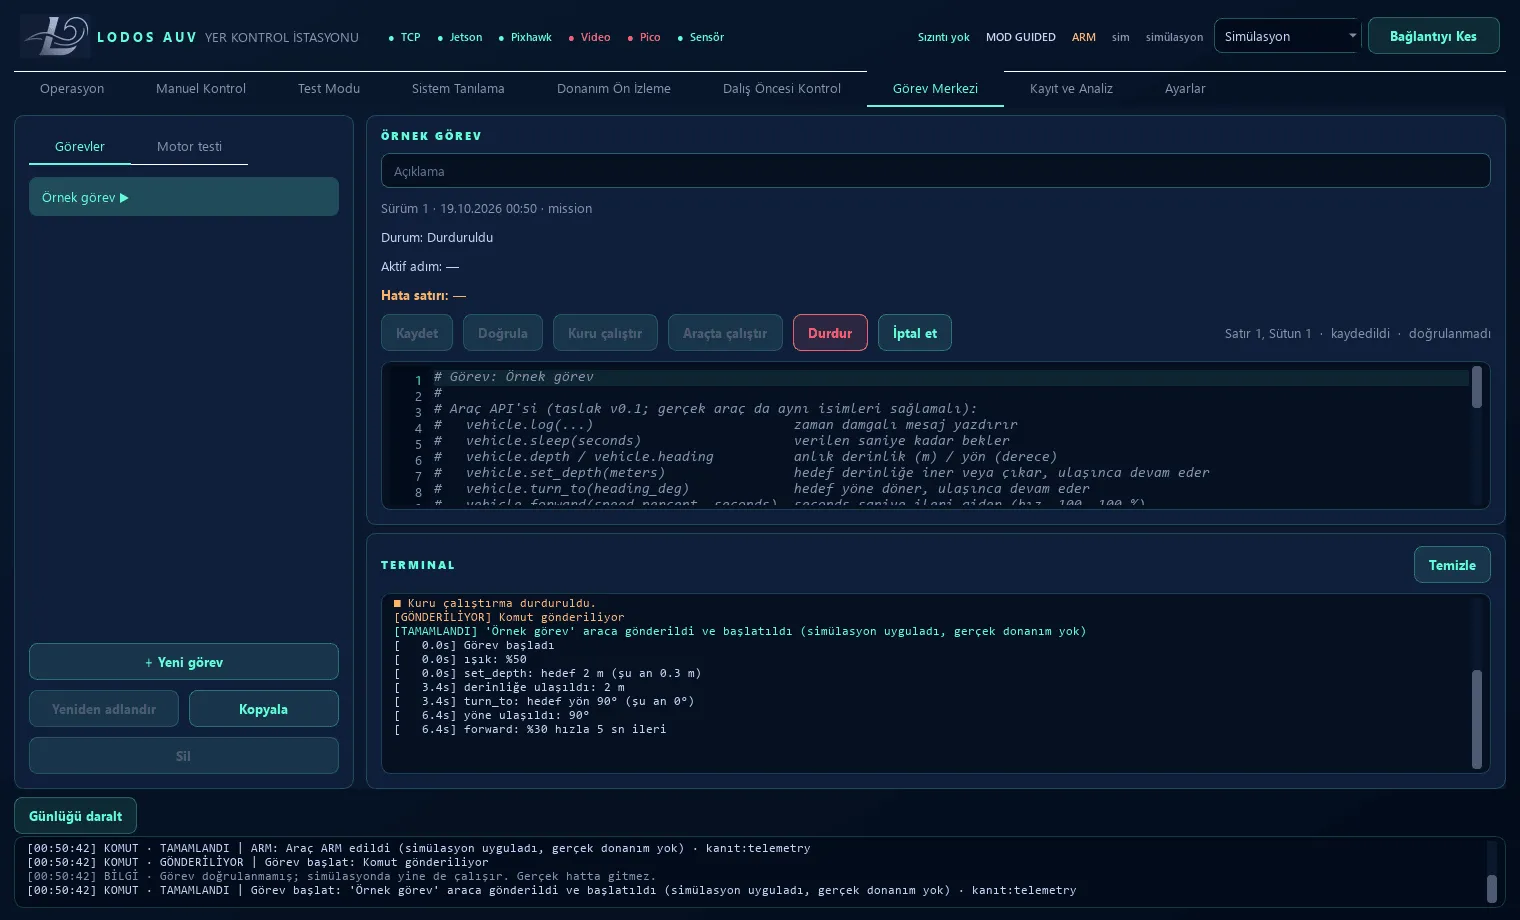Click the İptal et button

click(x=915, y=333)
